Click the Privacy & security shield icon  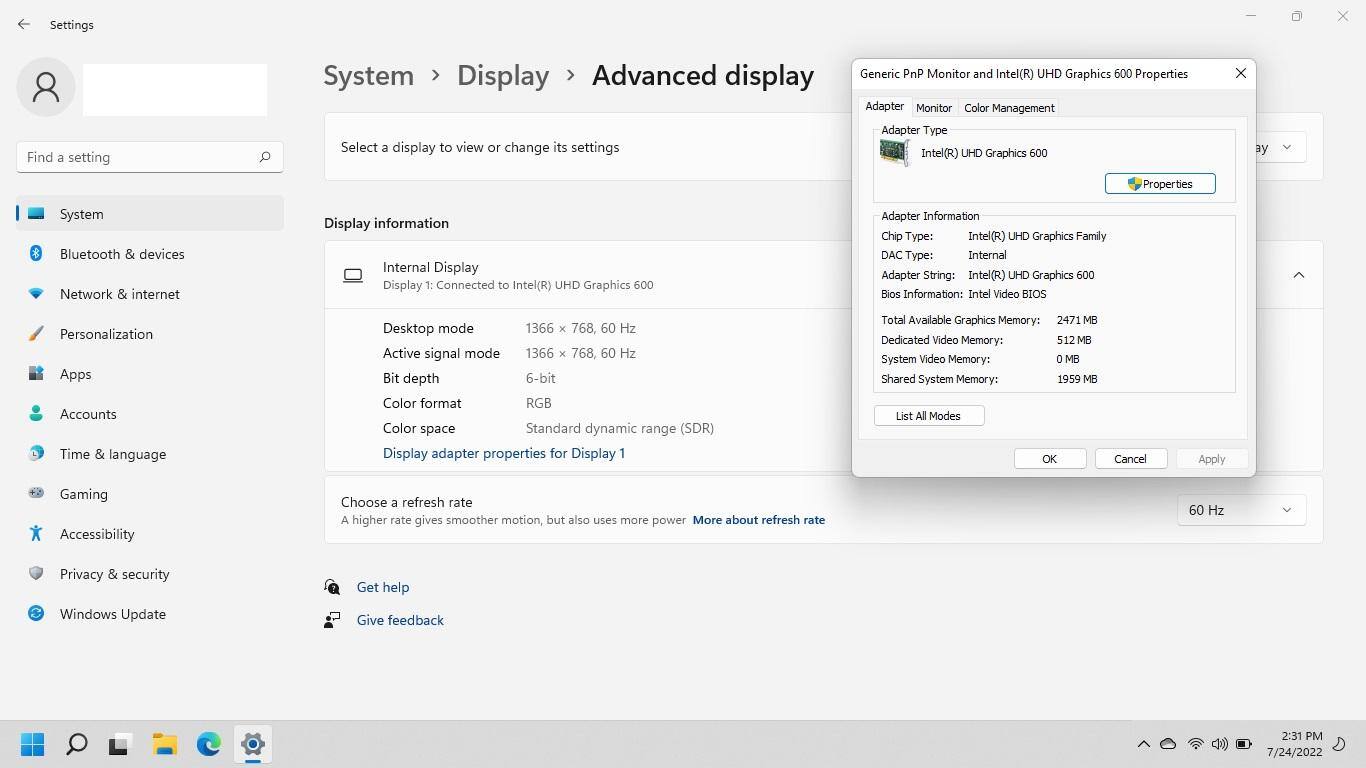[x=36, y=574]
